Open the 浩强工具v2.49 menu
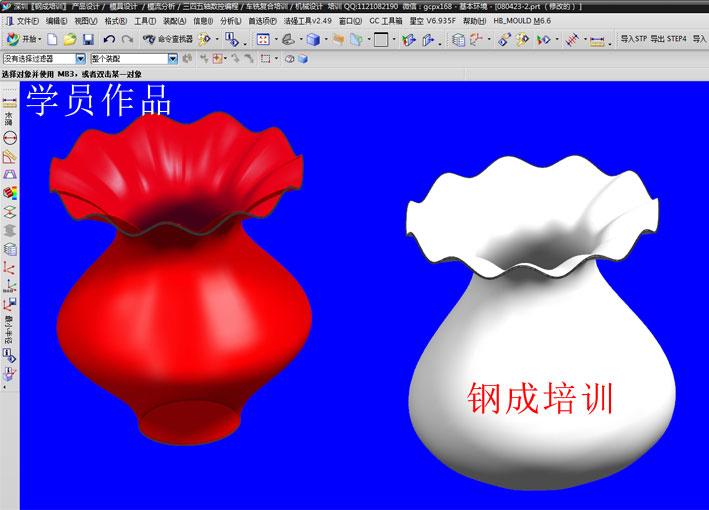709x510 pixels. (307, 21)
